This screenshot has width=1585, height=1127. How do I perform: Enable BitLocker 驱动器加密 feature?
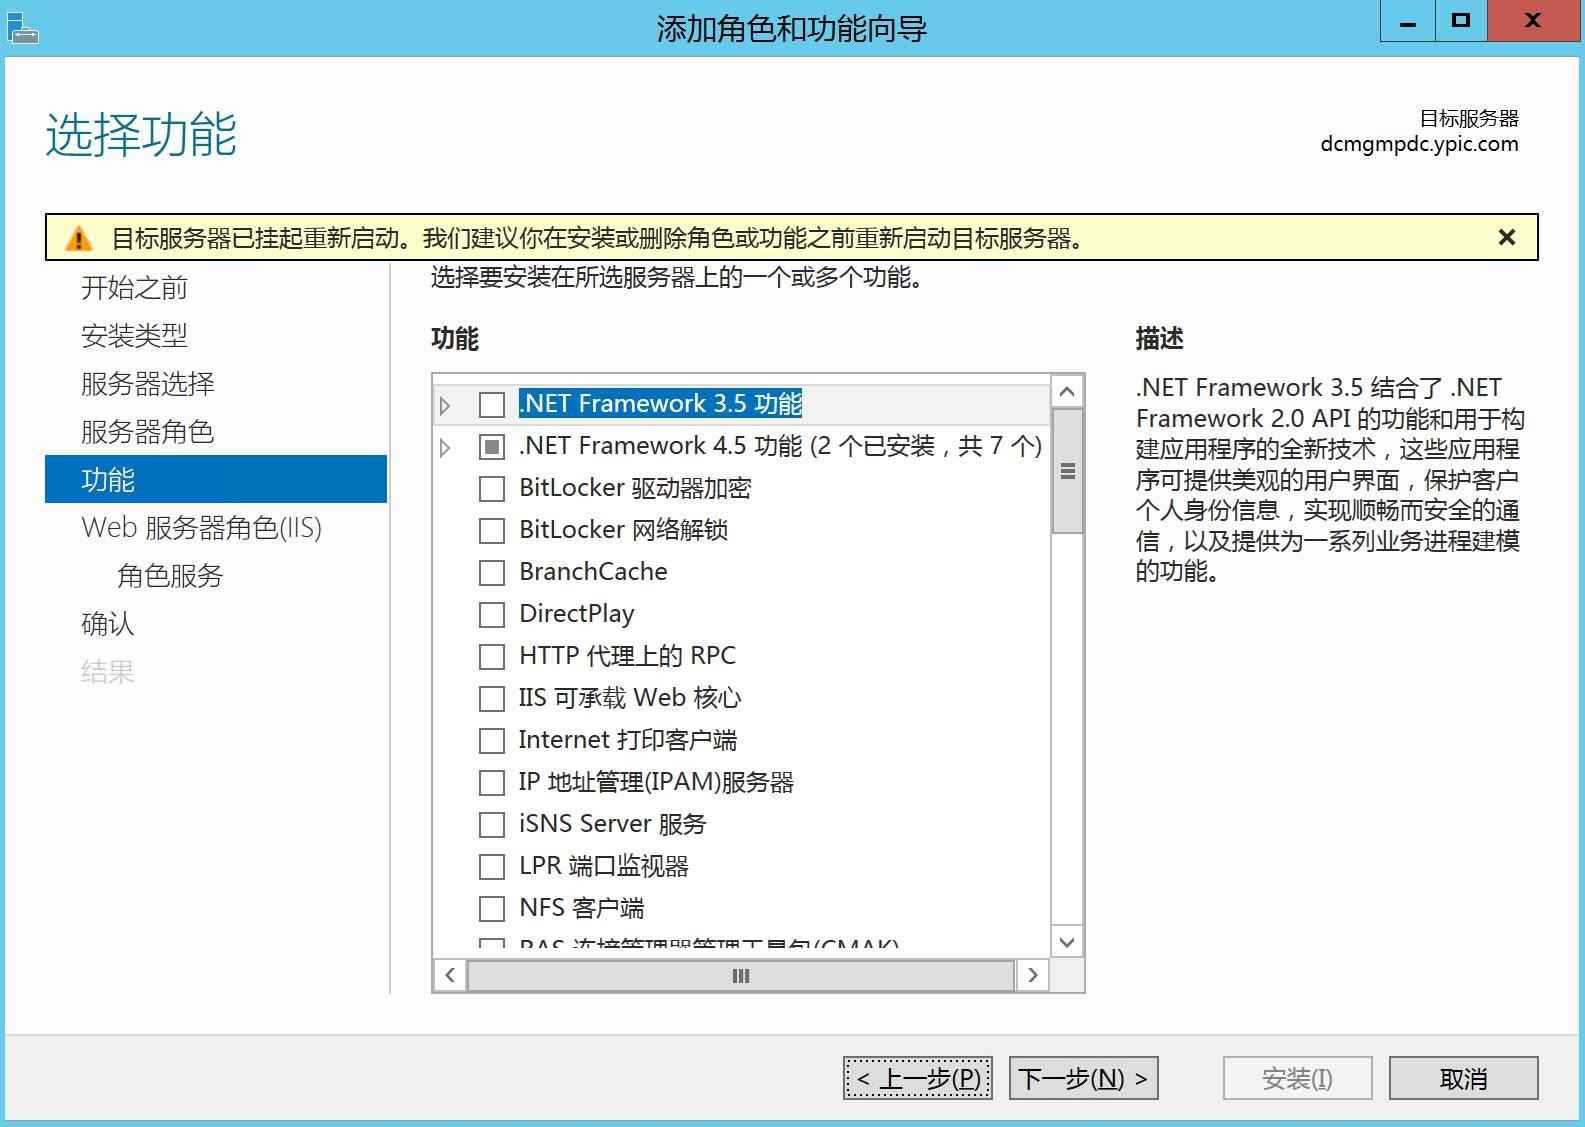click(x=492, y=489)
